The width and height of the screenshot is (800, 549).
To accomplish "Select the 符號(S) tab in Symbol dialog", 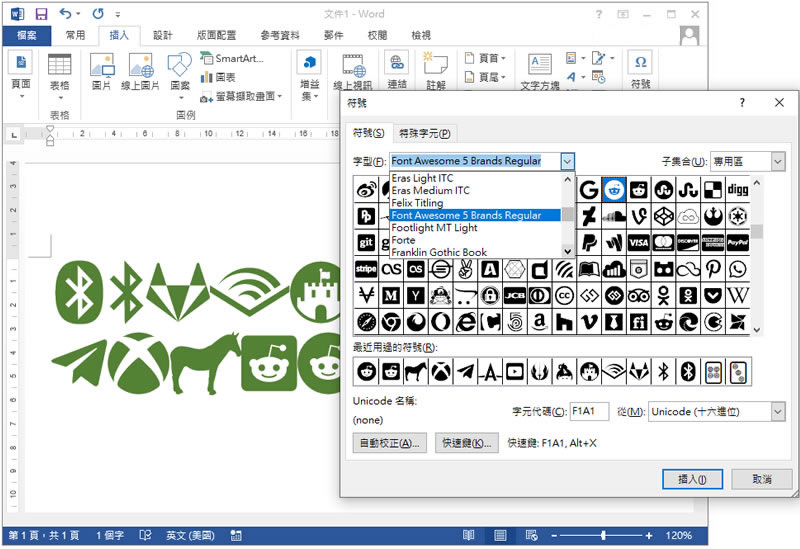I will click(368, 133).
